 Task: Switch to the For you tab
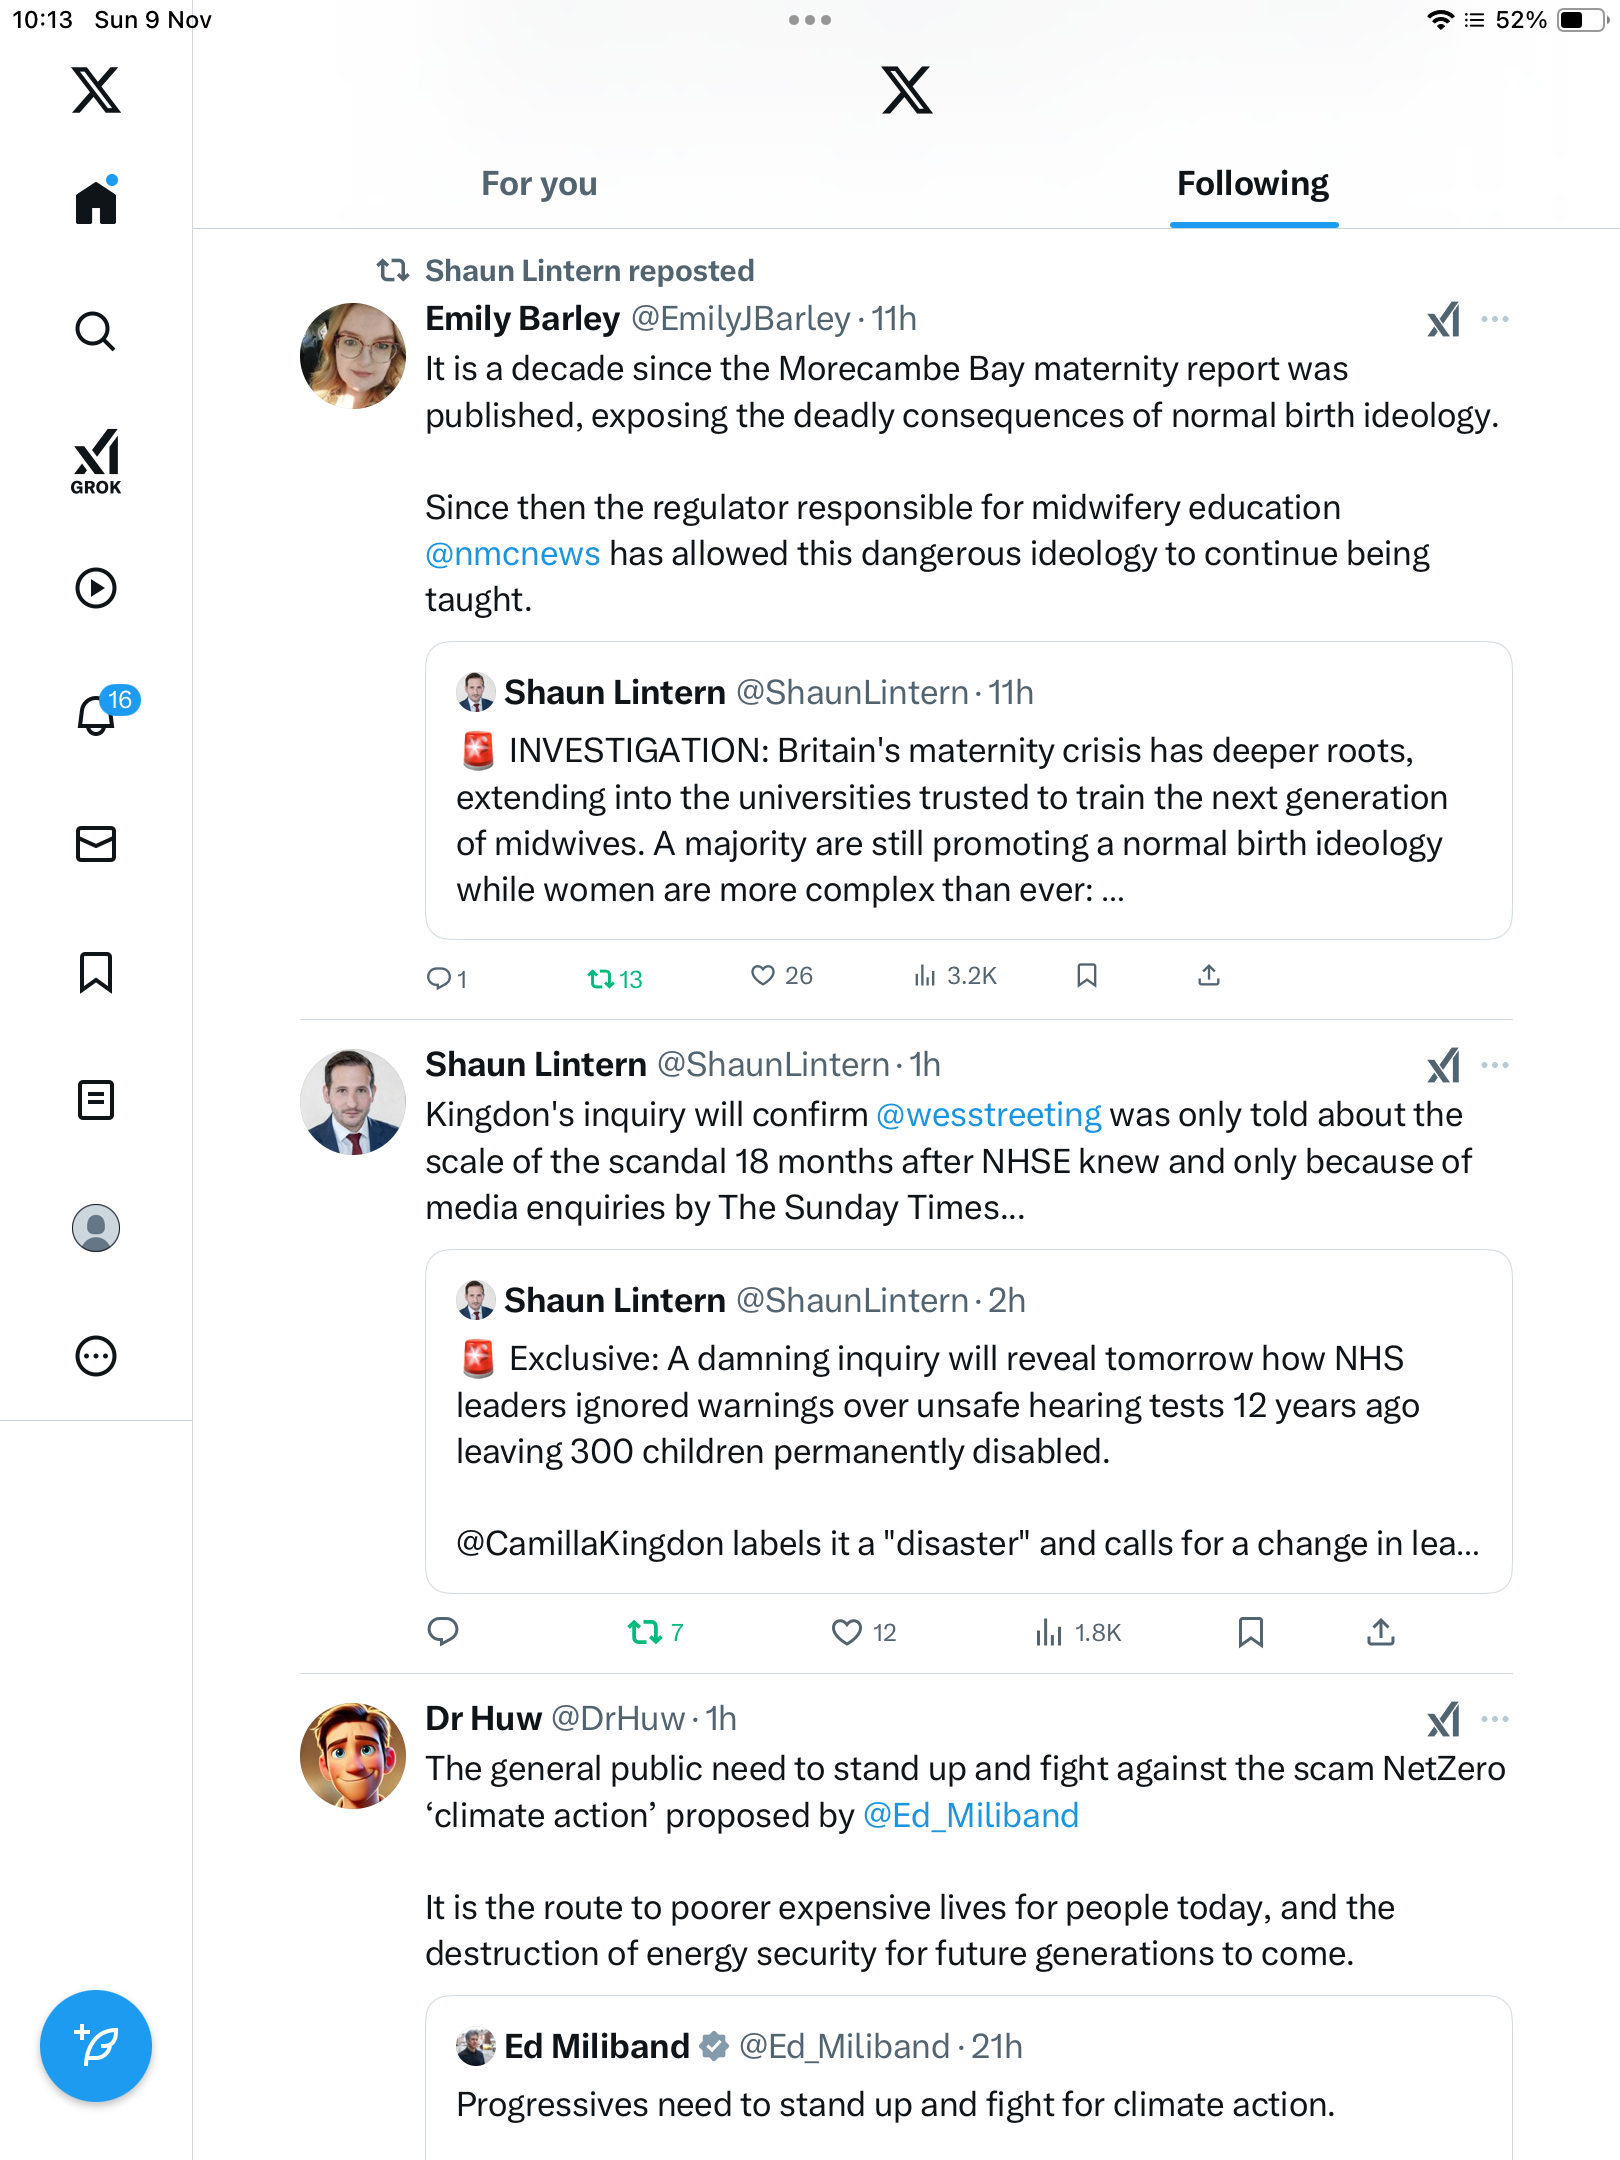[539, 184]
